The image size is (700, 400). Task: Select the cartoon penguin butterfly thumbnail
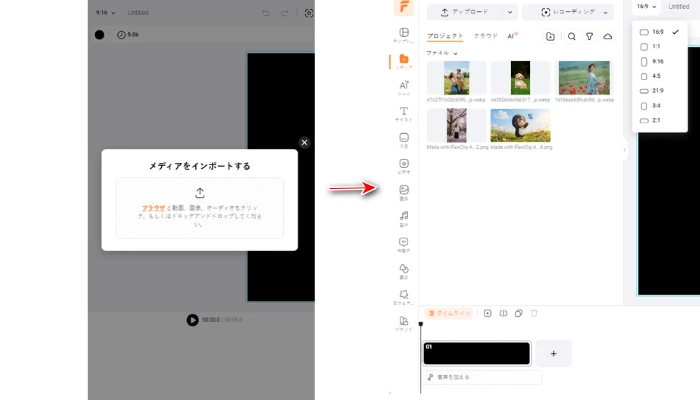coord(520,125)
